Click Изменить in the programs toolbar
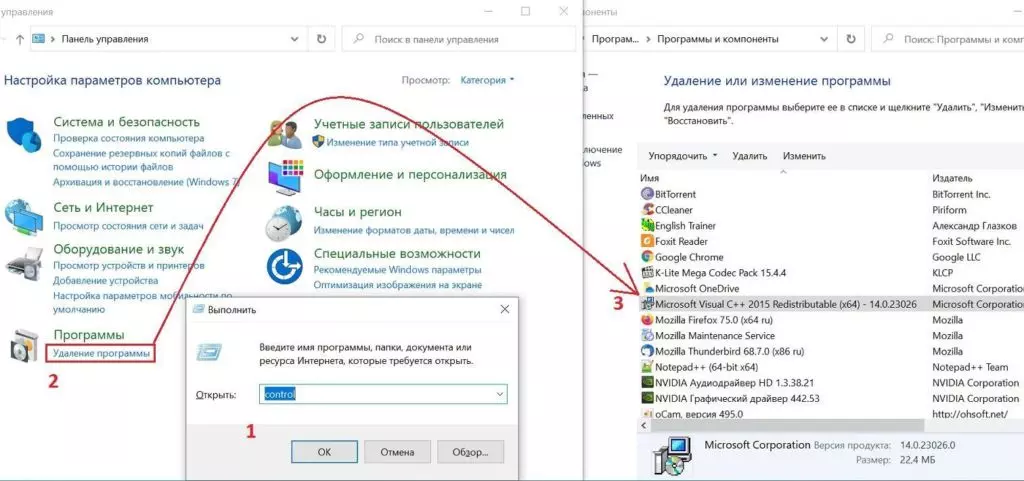1024x481 pixels. pos(804,156)
